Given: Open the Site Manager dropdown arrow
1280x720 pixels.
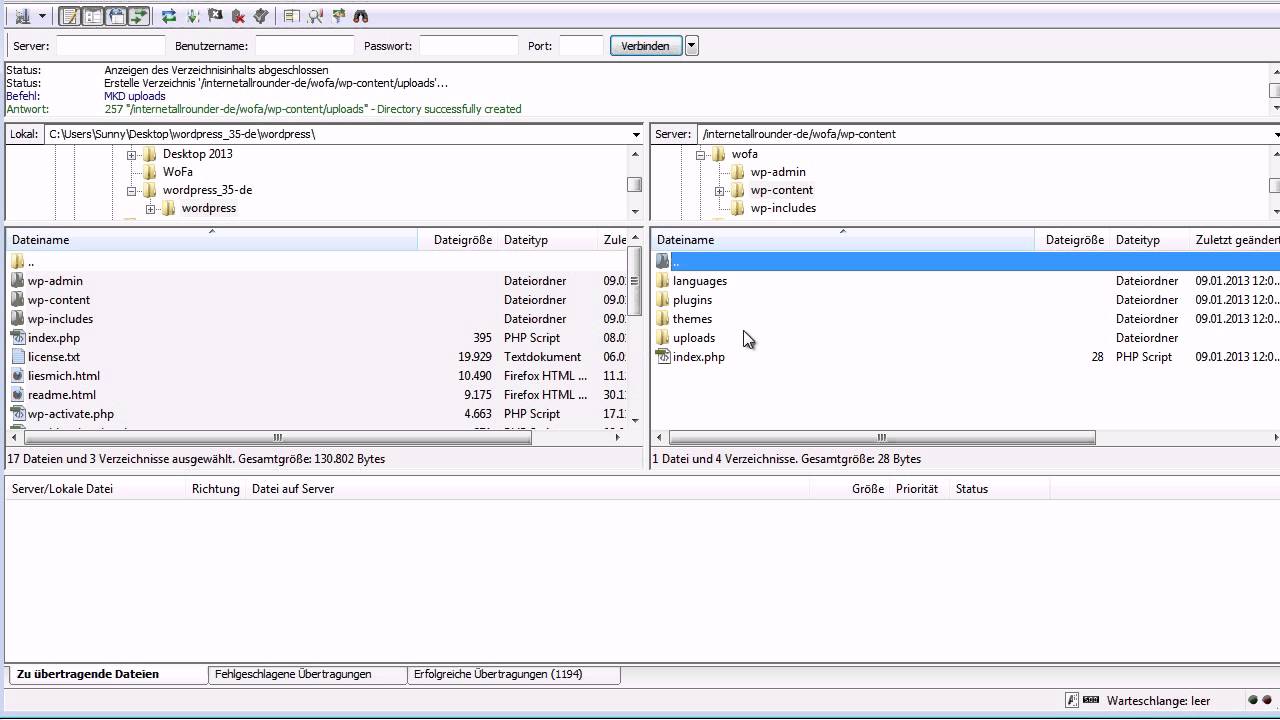Looking at the screenshot, I should click(42, 16).
